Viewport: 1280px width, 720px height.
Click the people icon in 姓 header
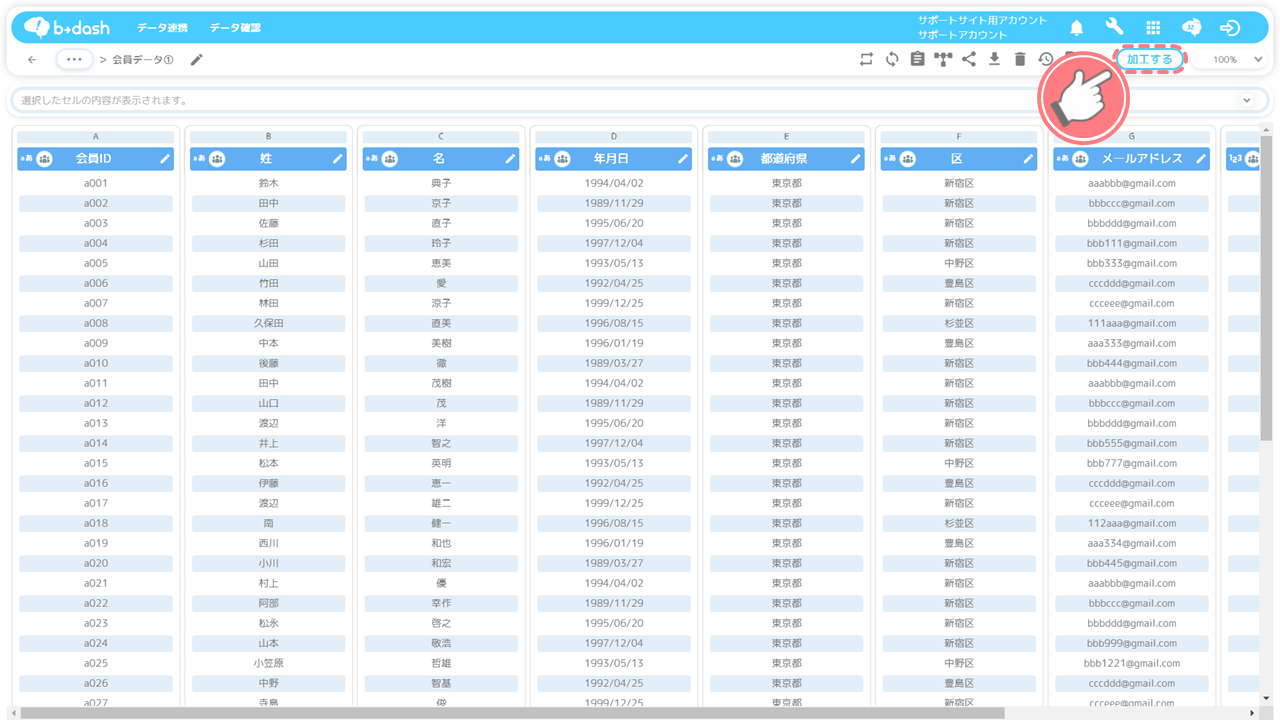coord(217,159)
